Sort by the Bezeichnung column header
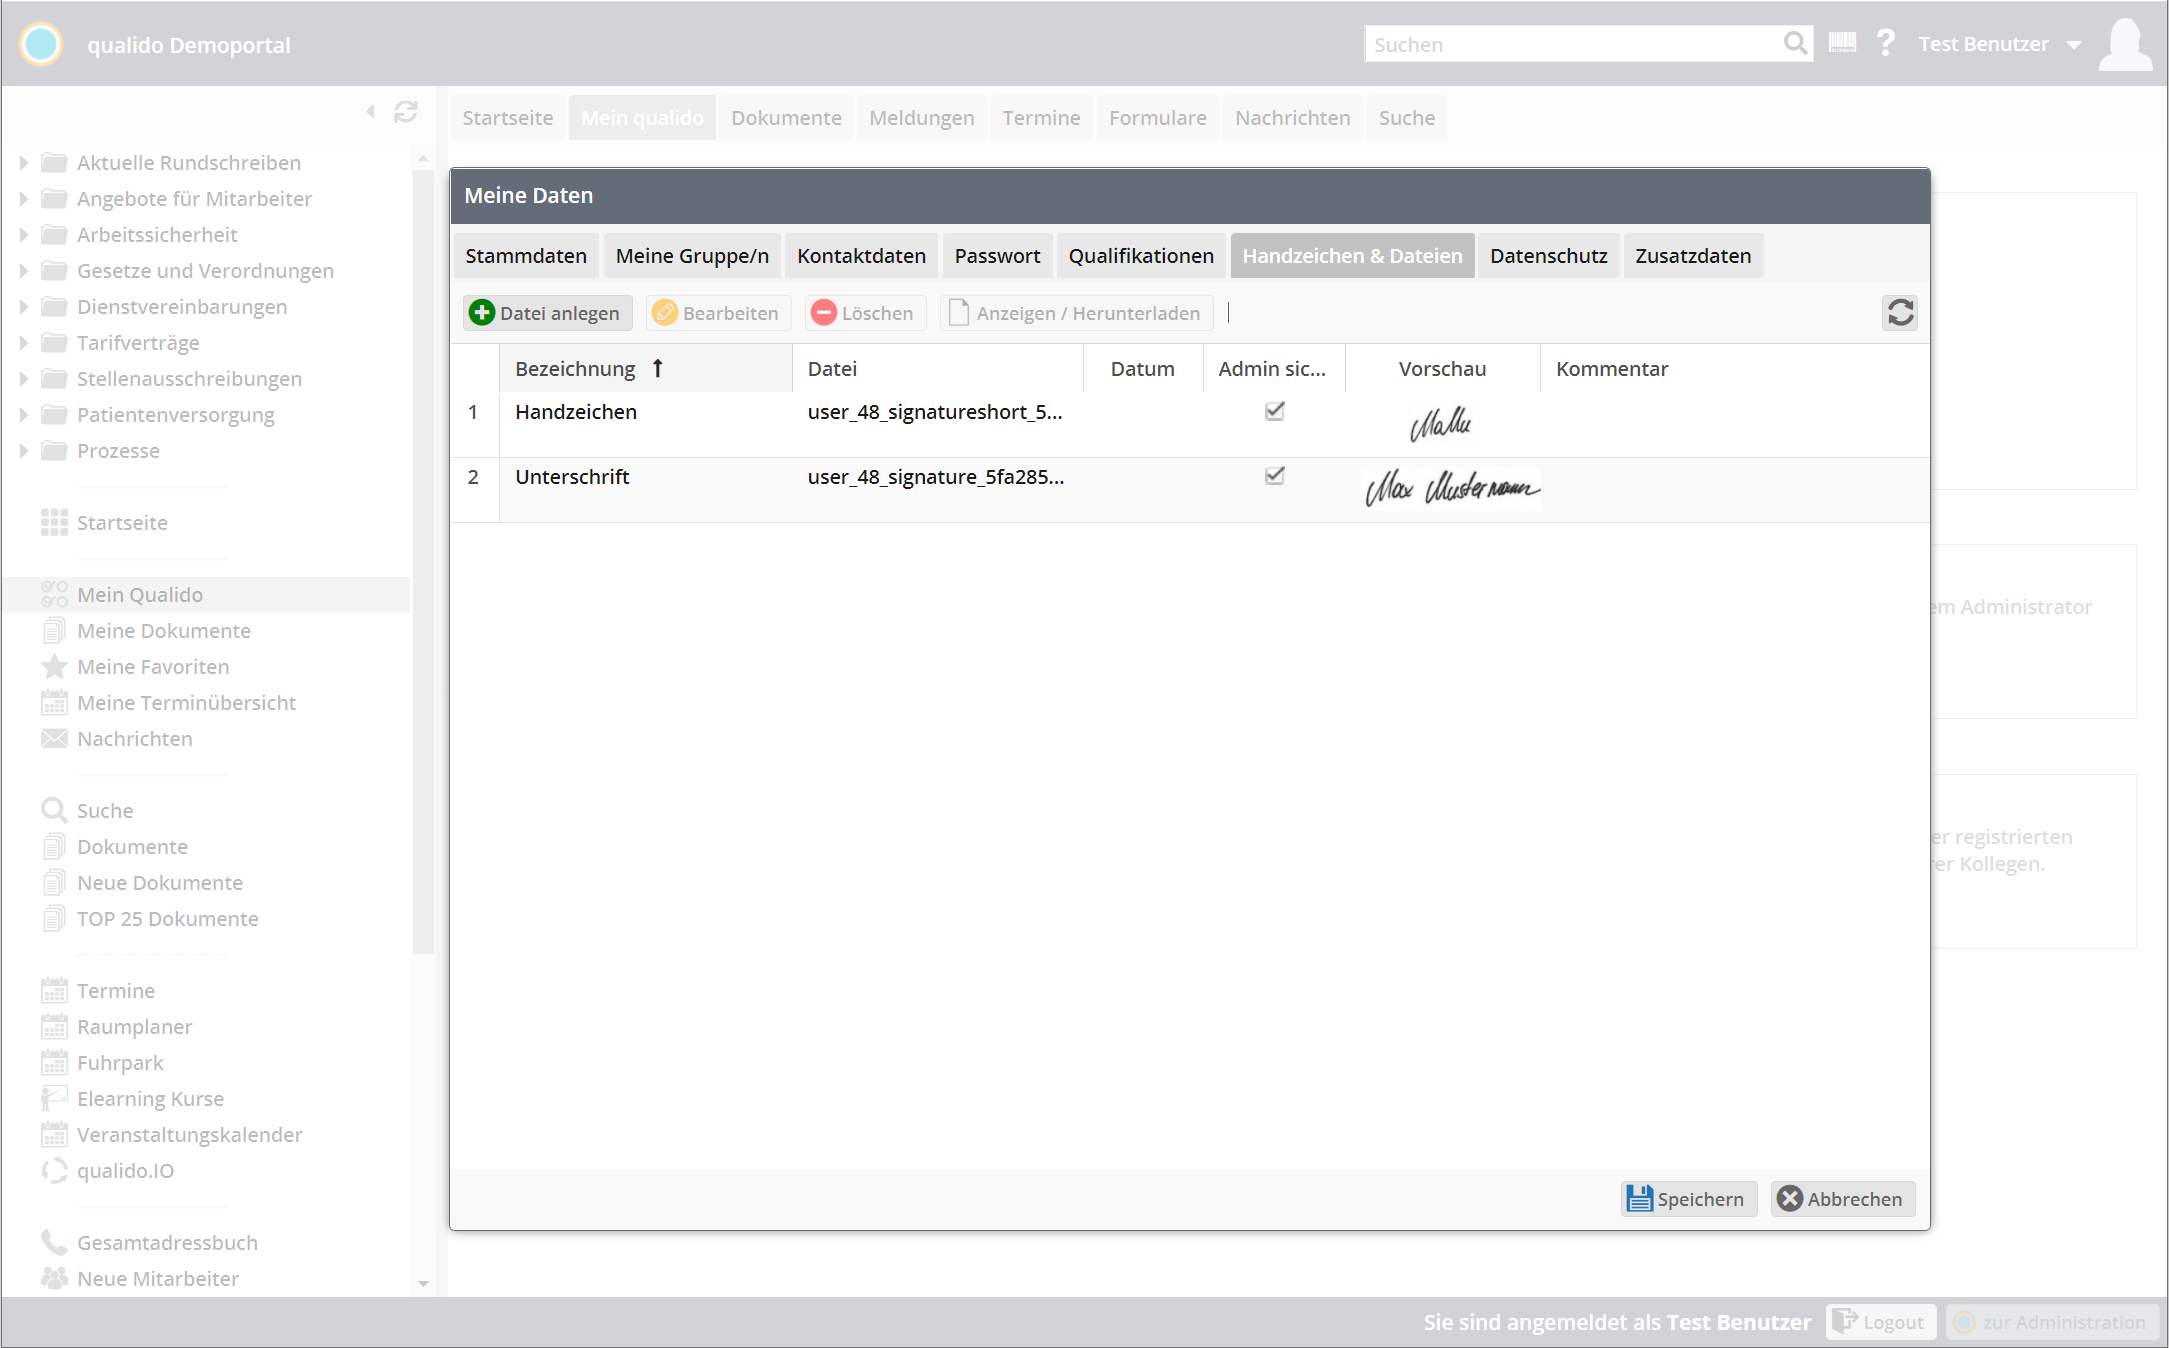This screenshot has height=1348, width=2169. click(x=576, y=369)
